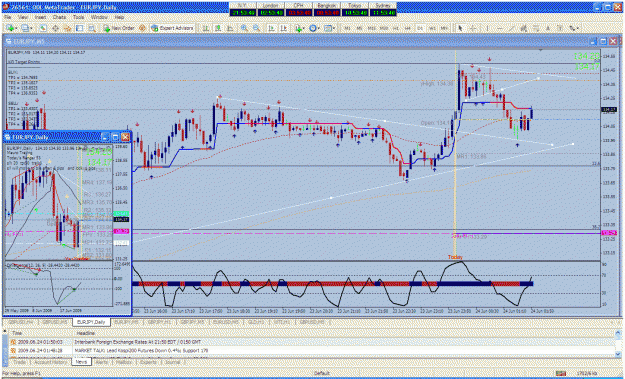Viewport: 625px width, 379px height.
Task: Zoom in on the chart
Action: (244, 28)
